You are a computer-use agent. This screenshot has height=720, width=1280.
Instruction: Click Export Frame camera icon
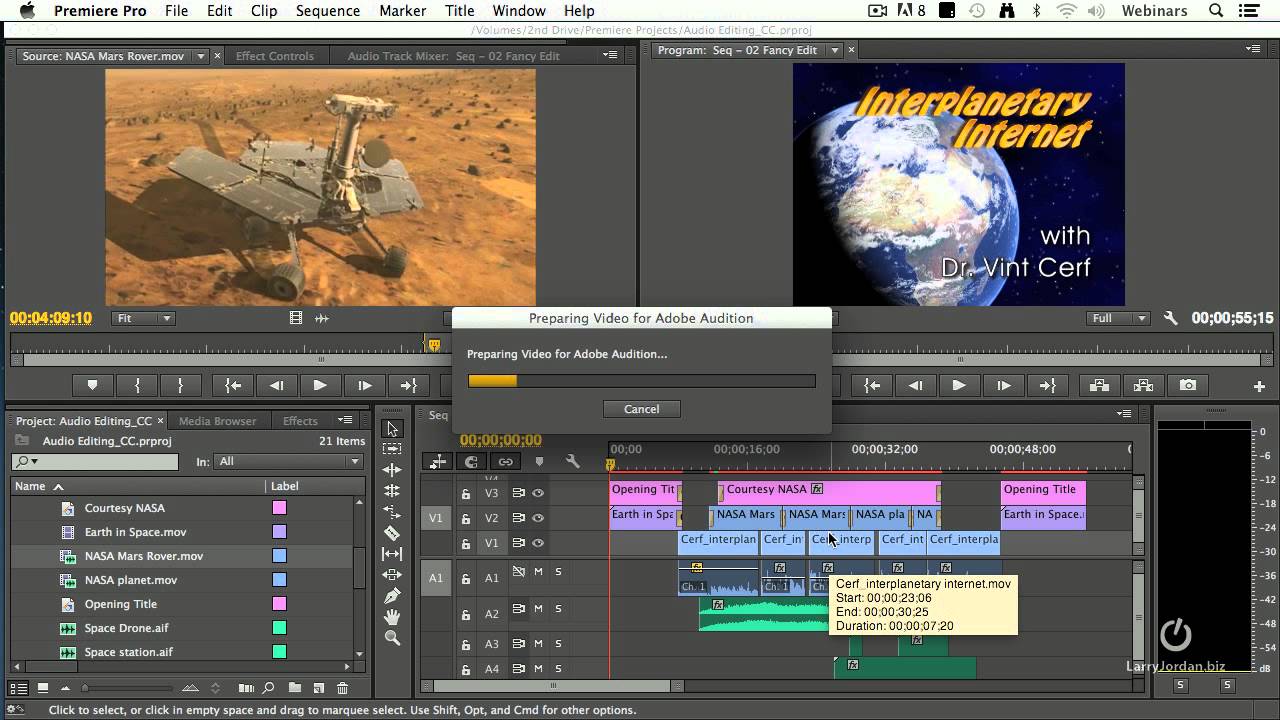pyautogui.click(x=1187, y=385)
